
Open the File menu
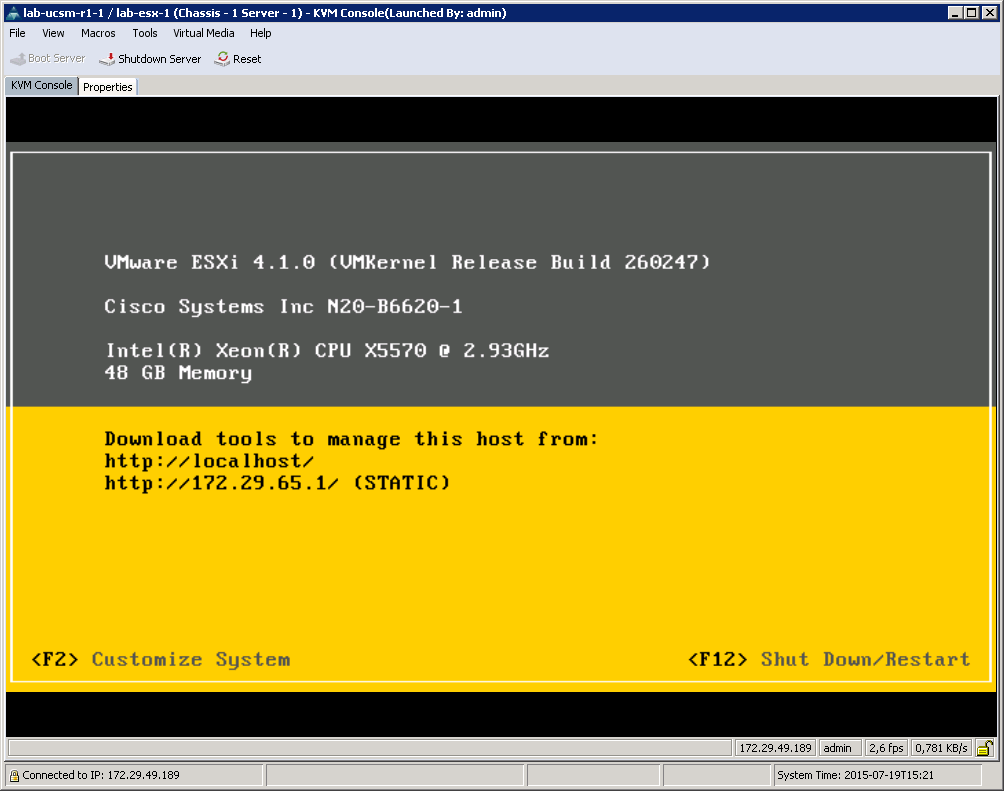pyautogui.click(x=17, y=33)
